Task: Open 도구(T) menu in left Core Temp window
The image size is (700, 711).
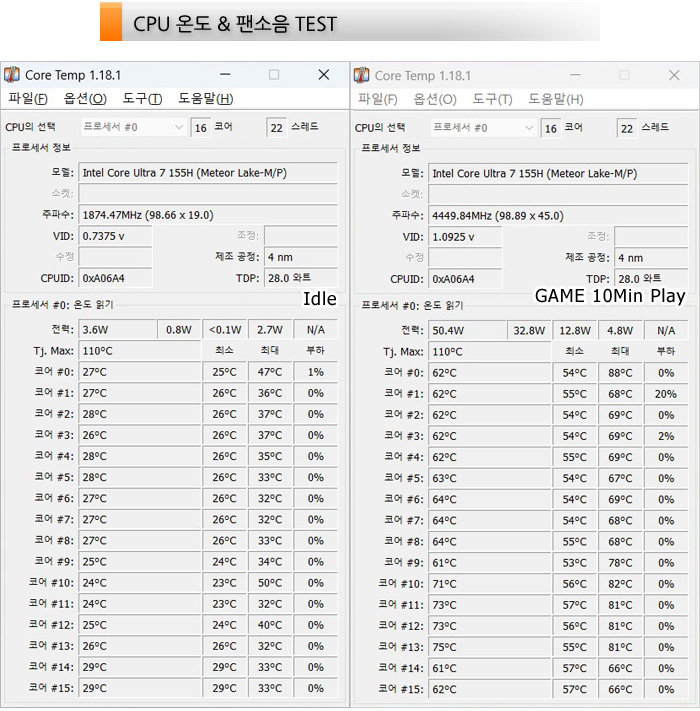Action: 142,98
